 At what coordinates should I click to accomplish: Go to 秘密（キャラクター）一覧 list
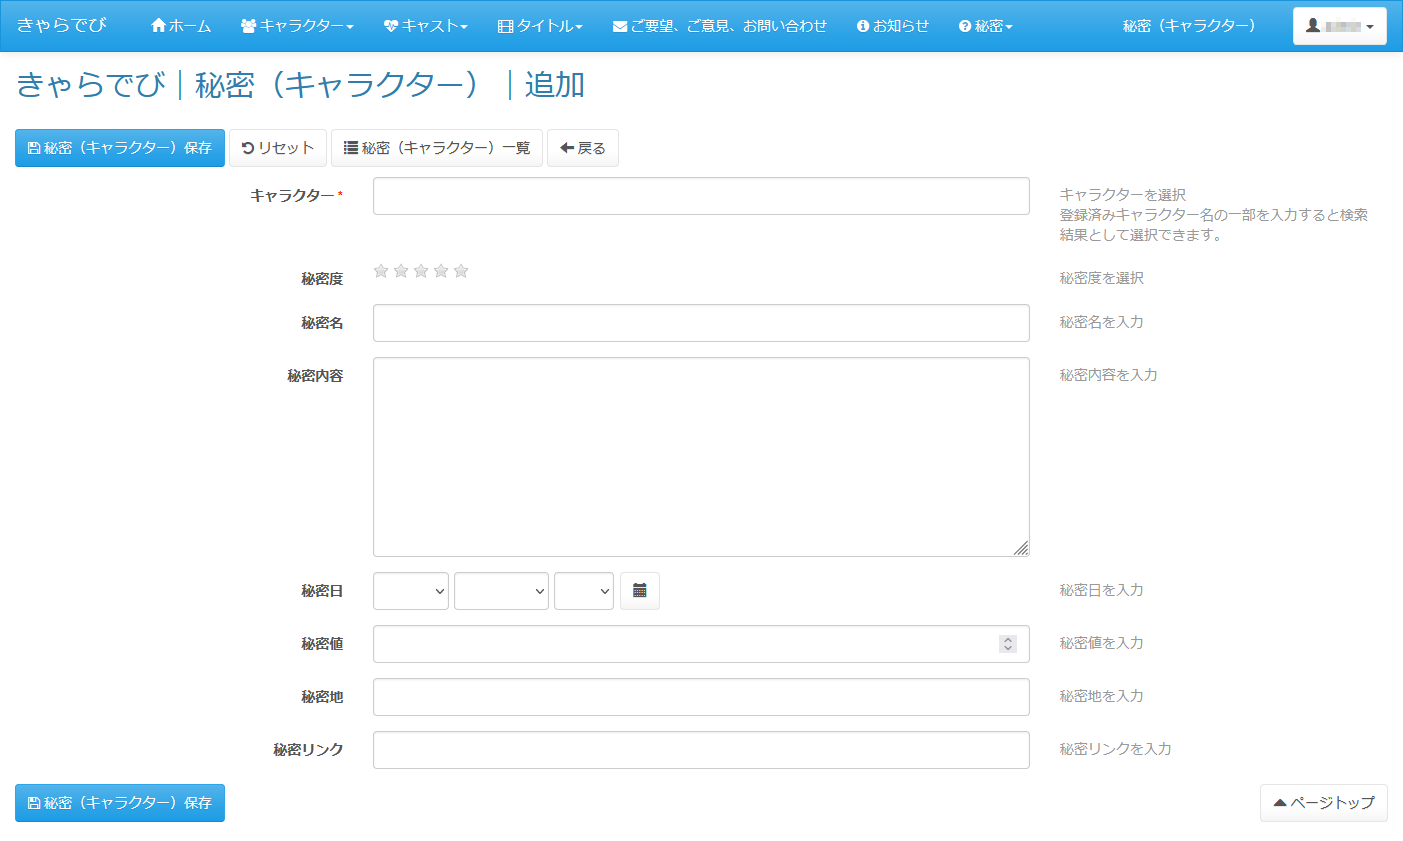click(437, 148)
